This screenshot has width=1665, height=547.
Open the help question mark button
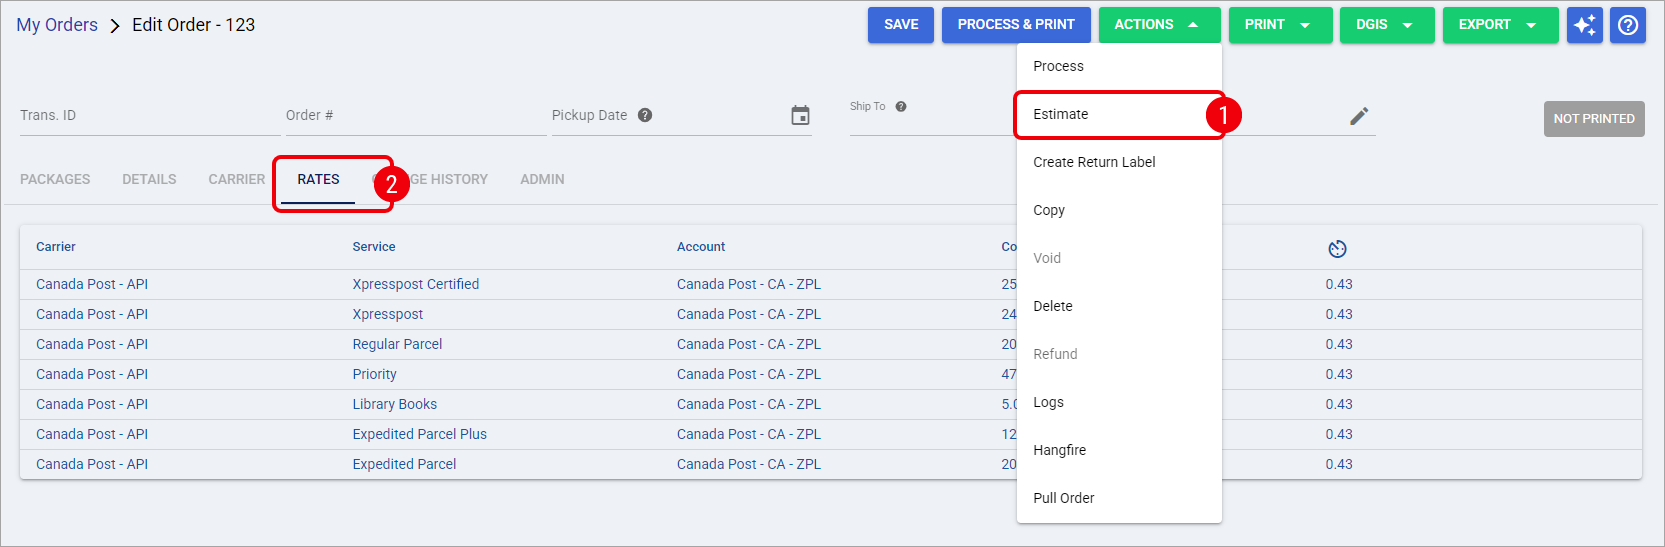(1628, 25)
